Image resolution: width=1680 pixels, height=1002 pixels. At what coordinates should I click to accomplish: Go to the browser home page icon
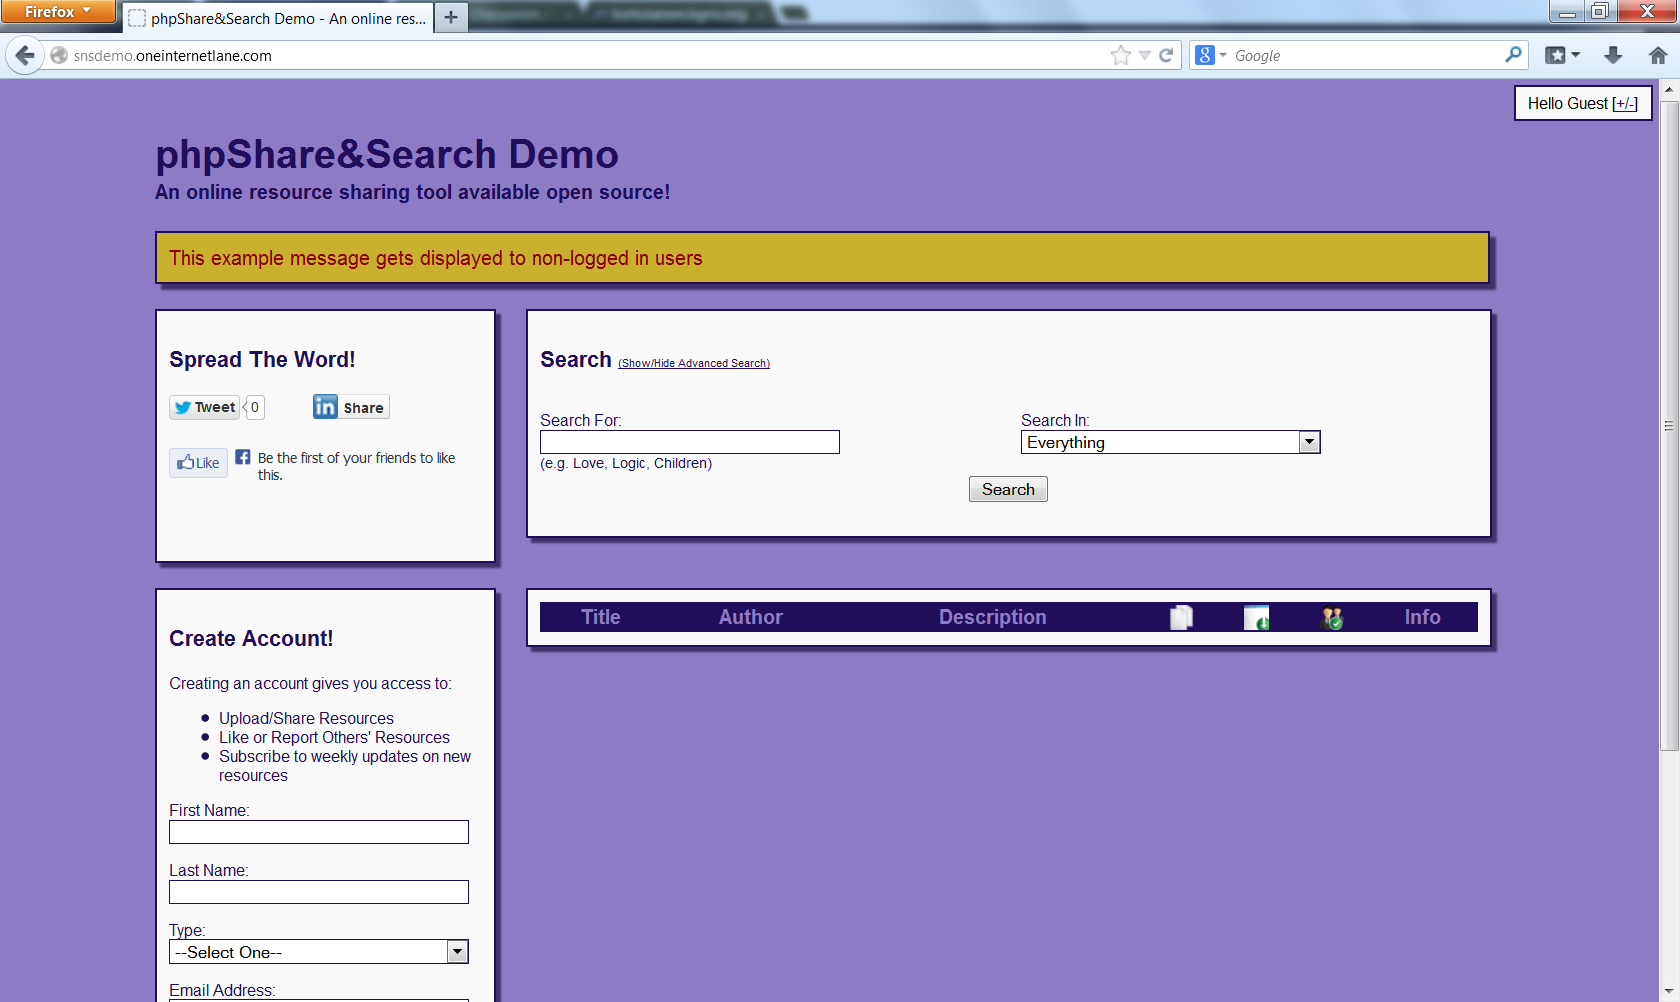[1657, 56]
